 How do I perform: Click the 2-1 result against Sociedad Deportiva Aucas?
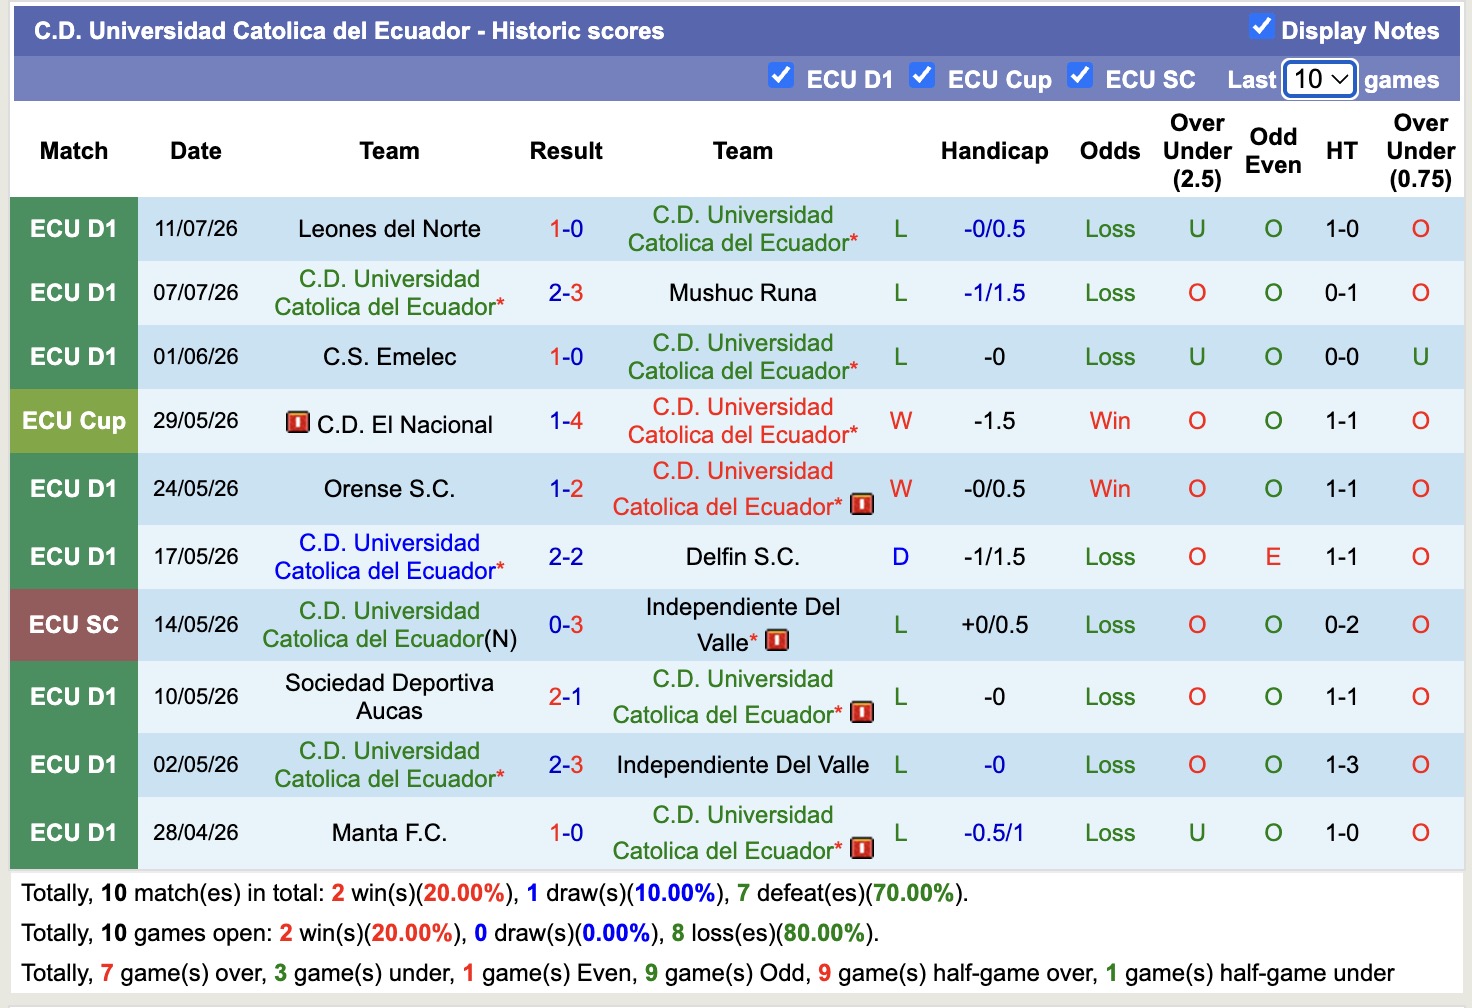(x=566, y=697)
